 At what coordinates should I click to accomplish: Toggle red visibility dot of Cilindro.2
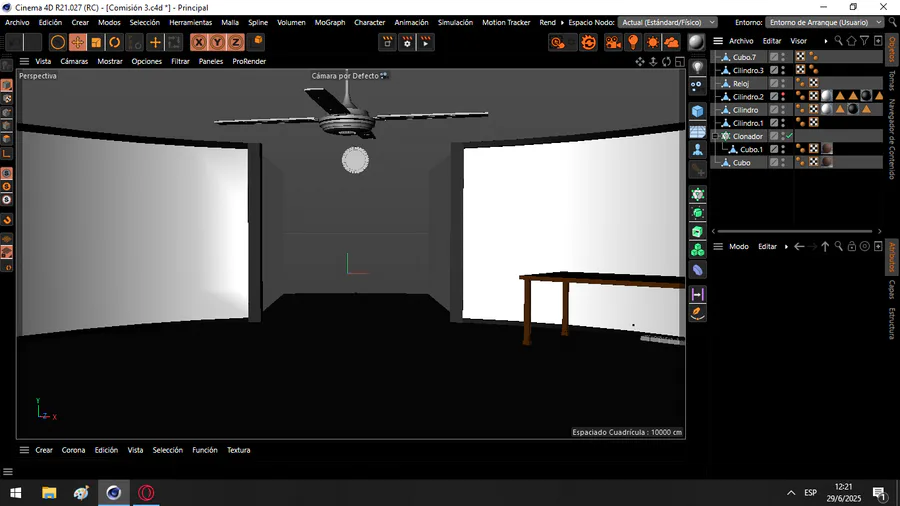[783, 96]
